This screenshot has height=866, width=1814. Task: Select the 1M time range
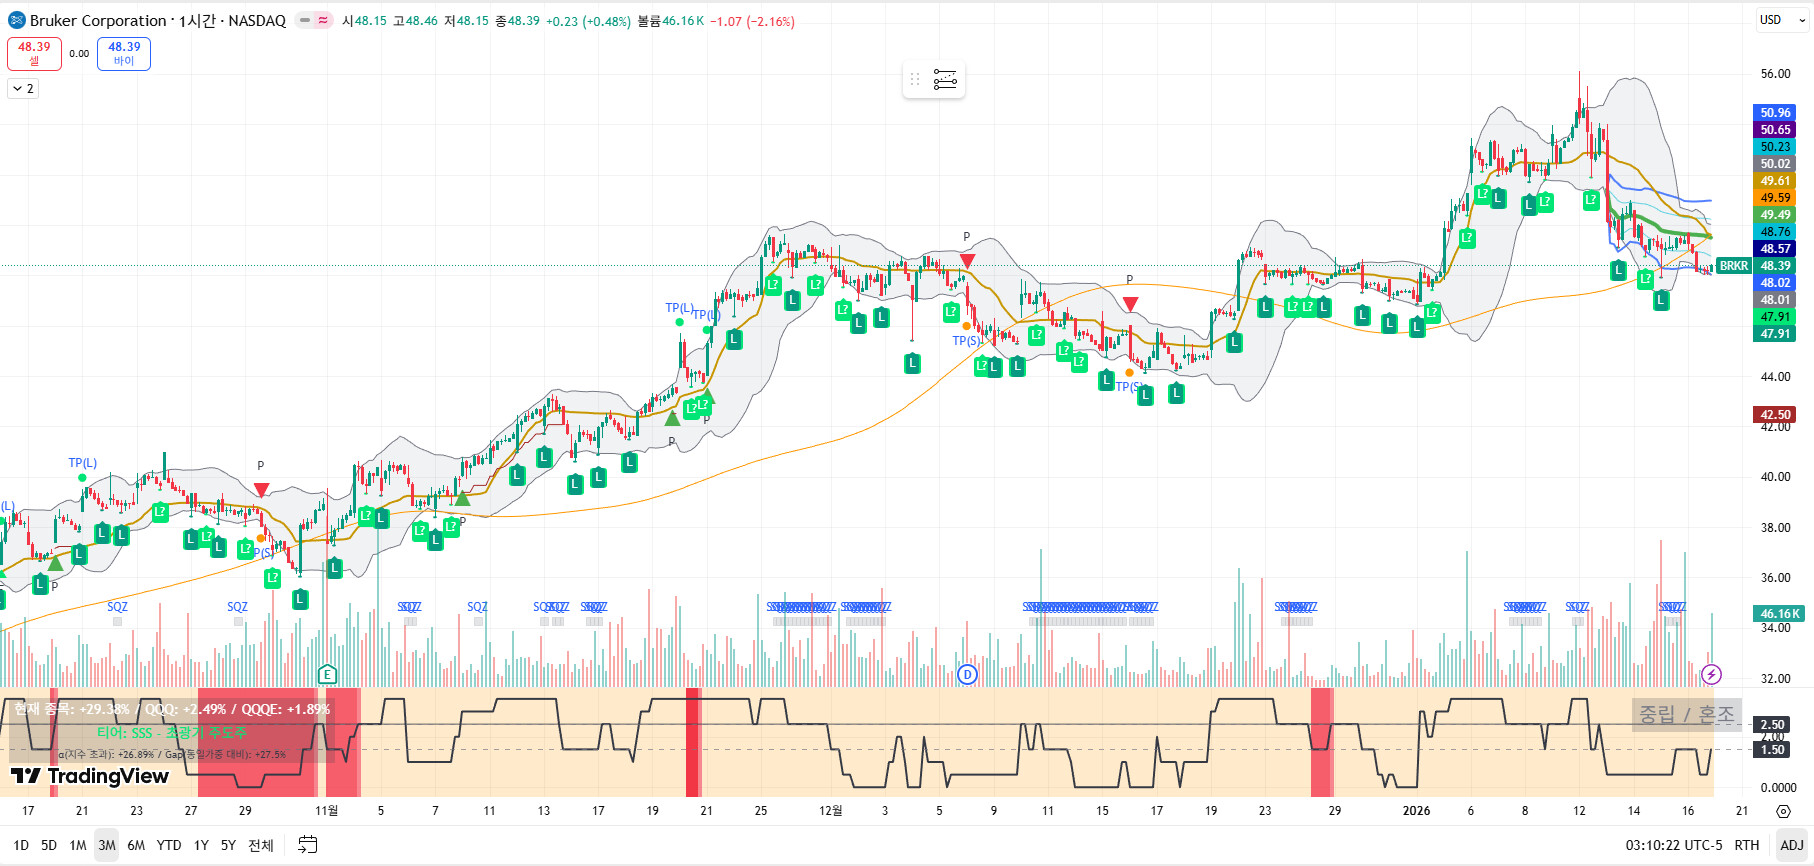tap(78, 845)
